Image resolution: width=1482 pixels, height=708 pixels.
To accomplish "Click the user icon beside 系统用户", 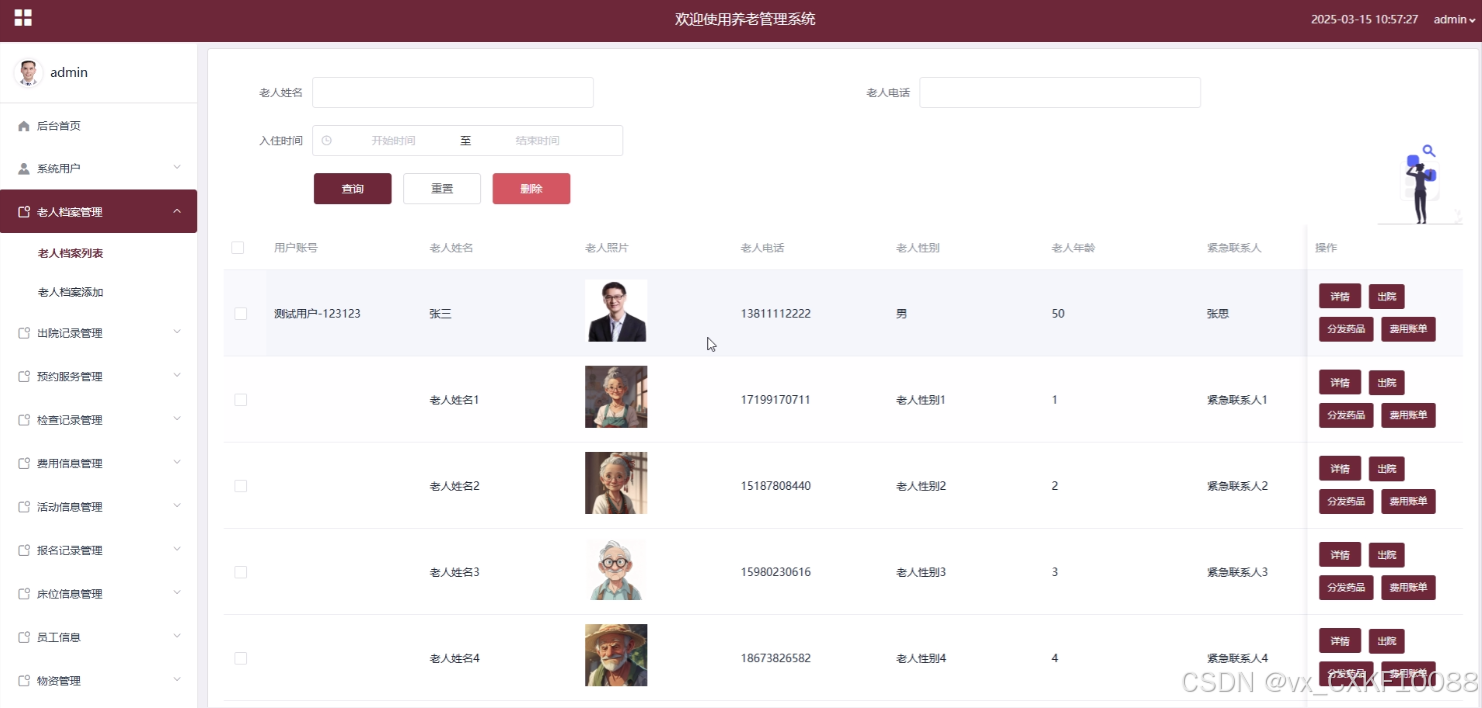I will (x=24, y=168).
